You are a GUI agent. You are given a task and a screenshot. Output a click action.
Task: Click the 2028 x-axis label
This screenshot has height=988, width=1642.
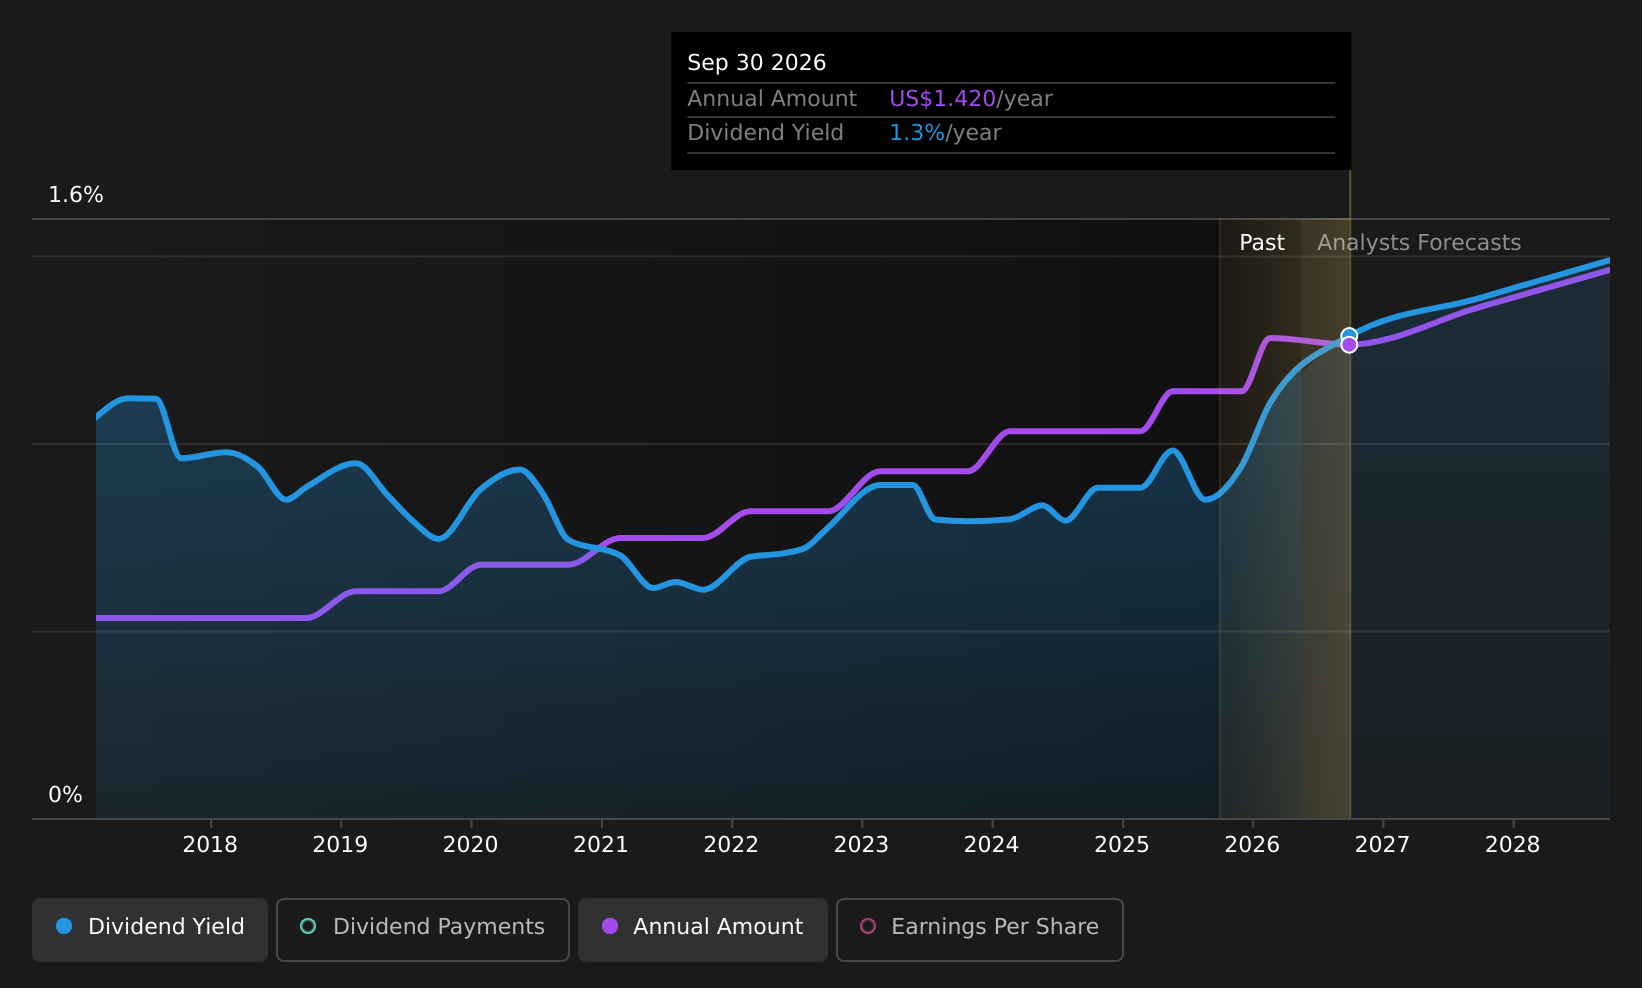[1513, 845]
